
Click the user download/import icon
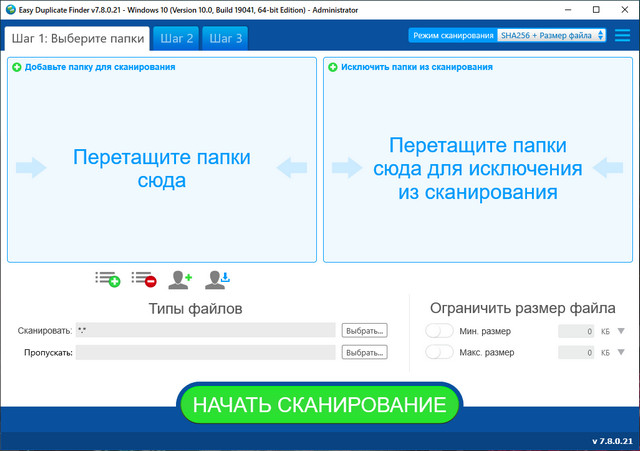[x=217, y=279]
